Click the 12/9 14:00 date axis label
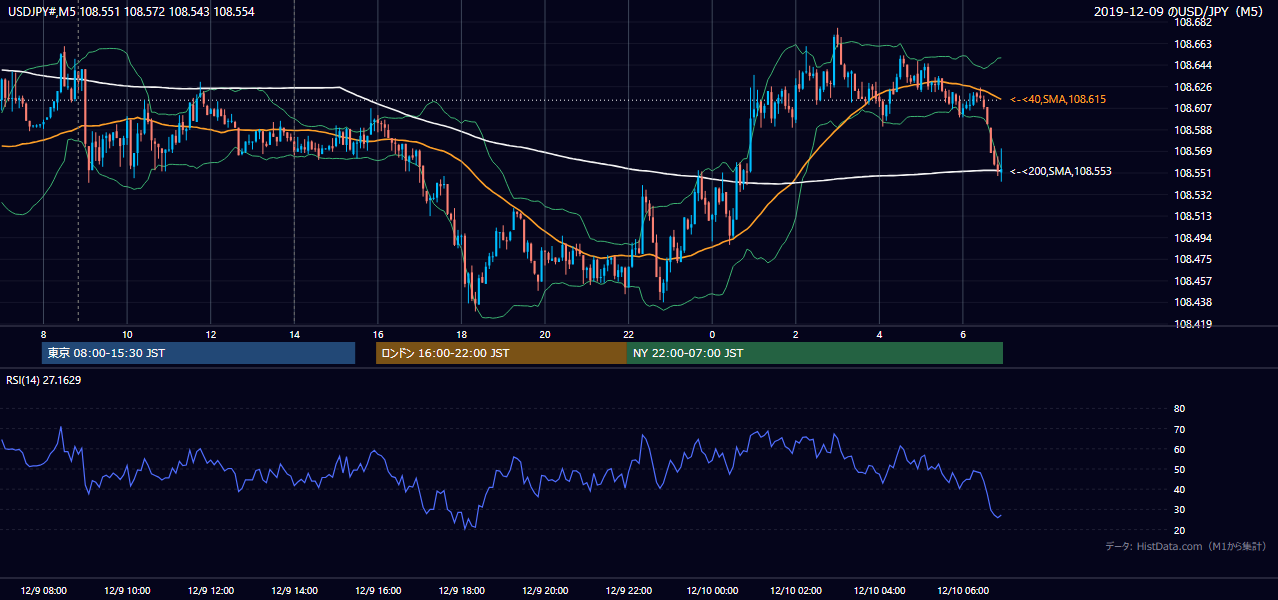This screenshot has width=1278, height=600. pos(294,590)
